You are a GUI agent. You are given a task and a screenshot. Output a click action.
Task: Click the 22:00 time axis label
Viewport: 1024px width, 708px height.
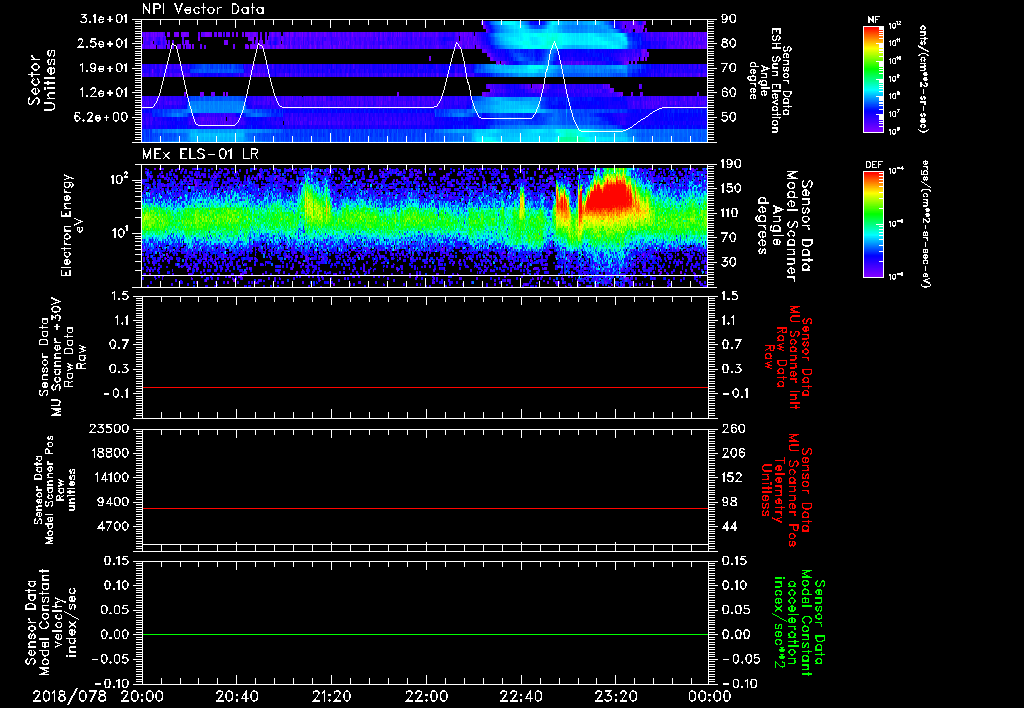click(x=426, y=696)
